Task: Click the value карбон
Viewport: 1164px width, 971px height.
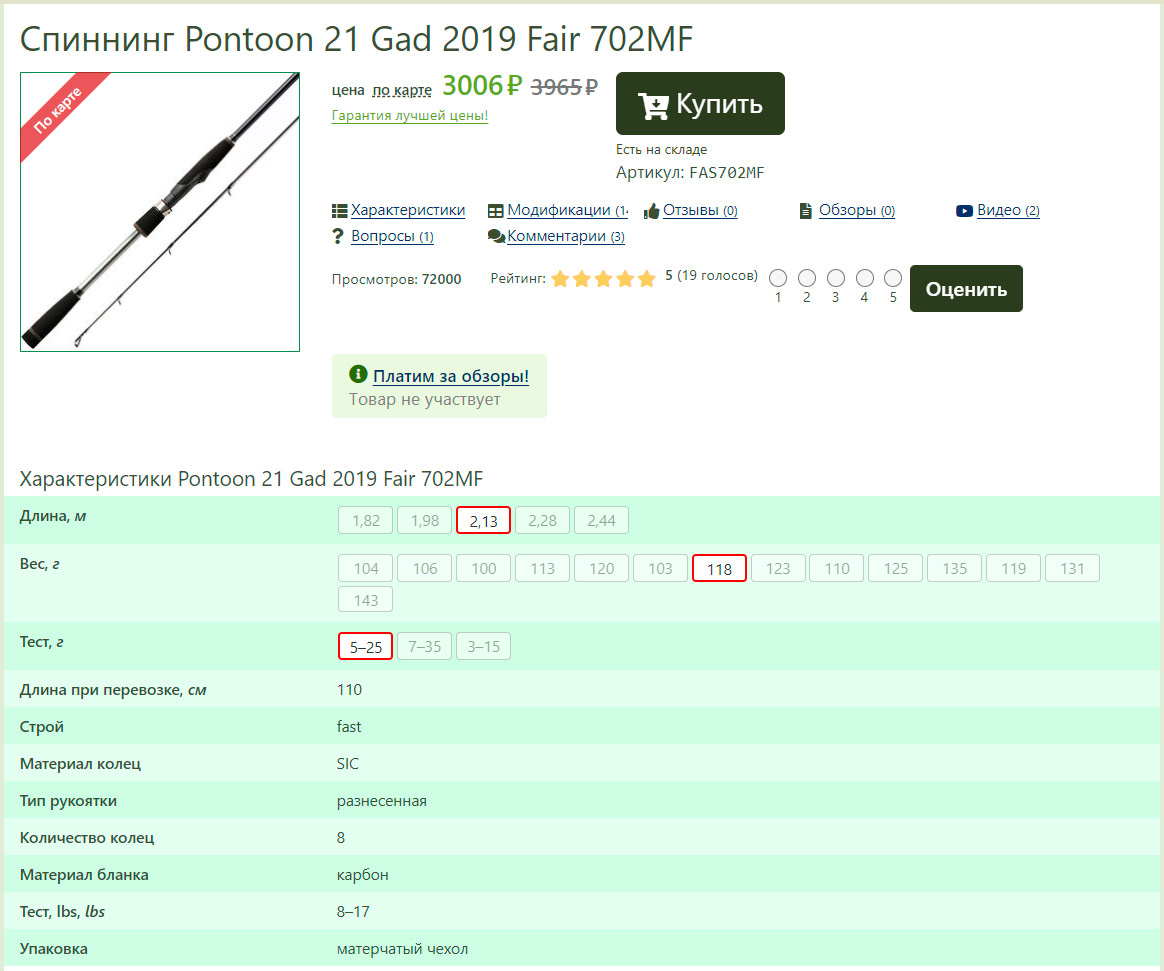Action: click(362, 875)
